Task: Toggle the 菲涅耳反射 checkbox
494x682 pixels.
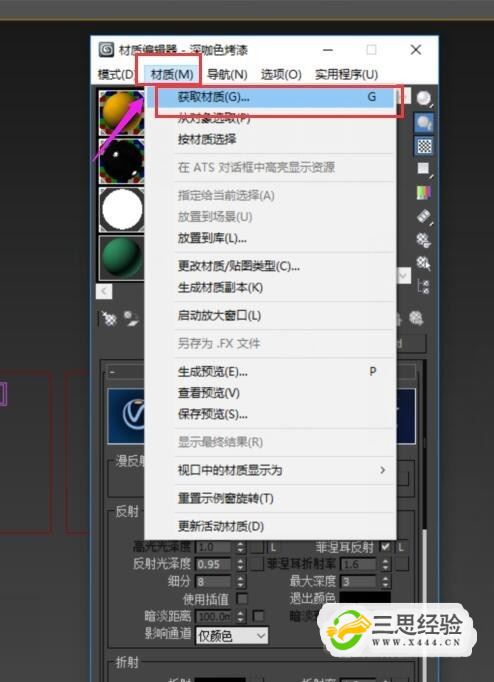Action: click(385, 546)
